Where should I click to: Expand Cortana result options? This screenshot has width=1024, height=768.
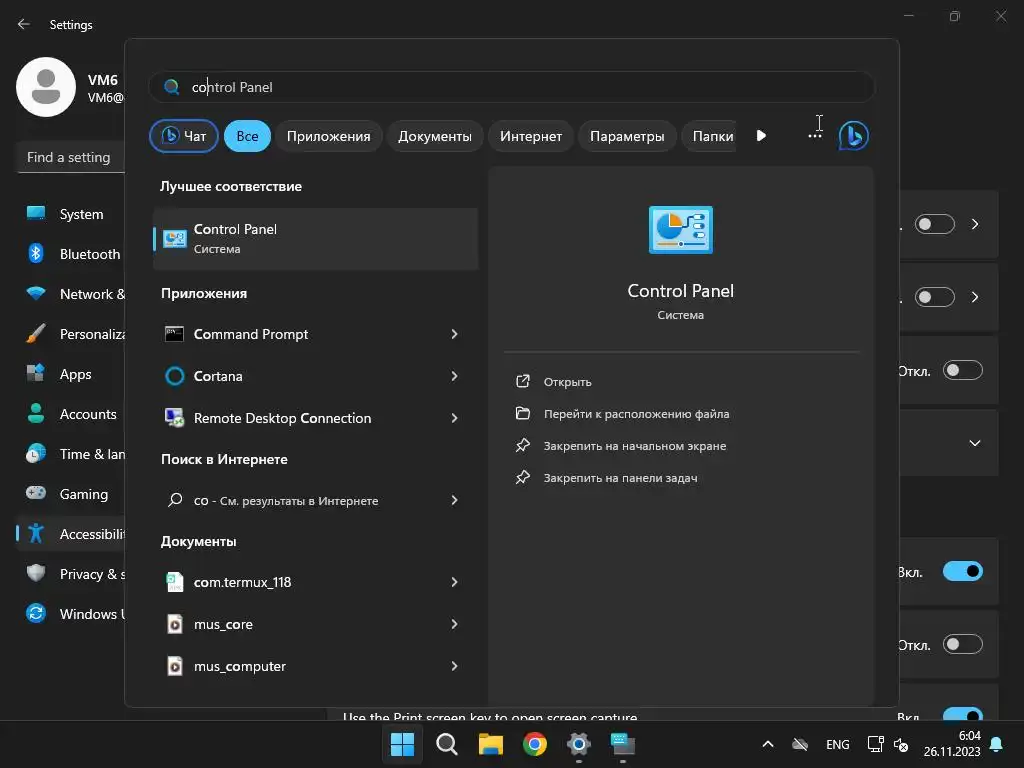click(x=455, y=376)
